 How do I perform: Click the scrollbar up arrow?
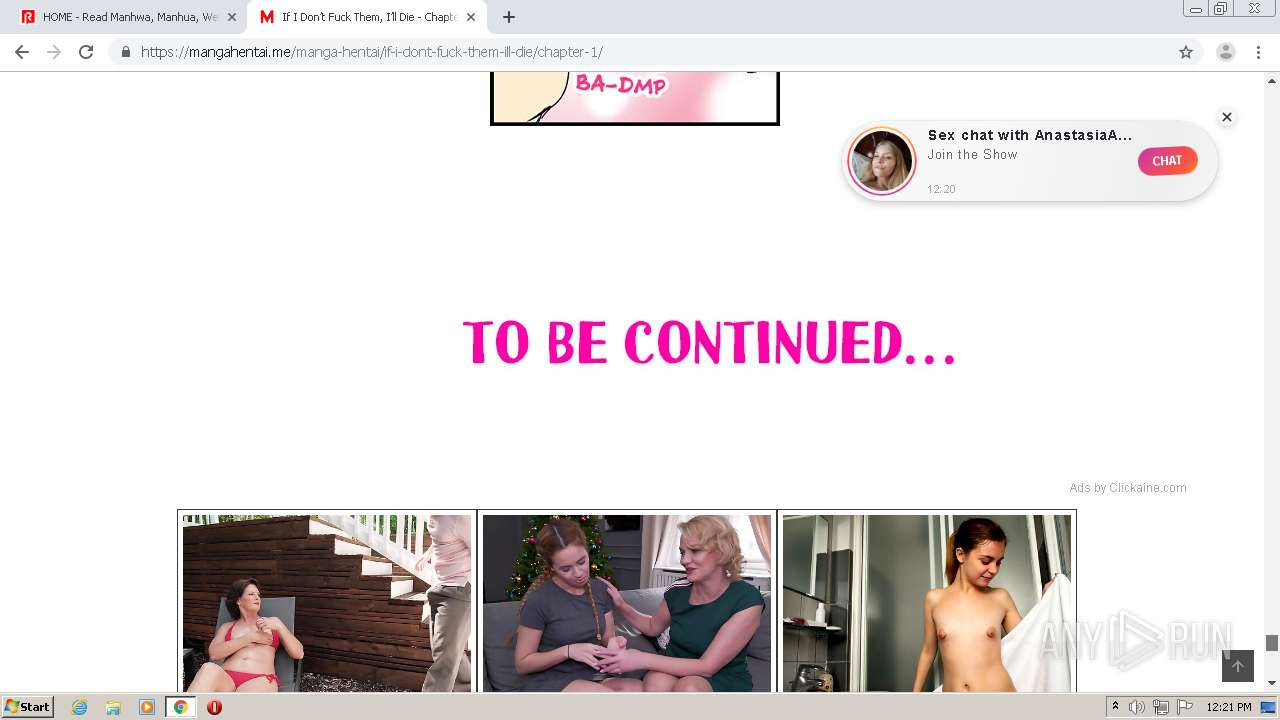[x=1272, y=80]
